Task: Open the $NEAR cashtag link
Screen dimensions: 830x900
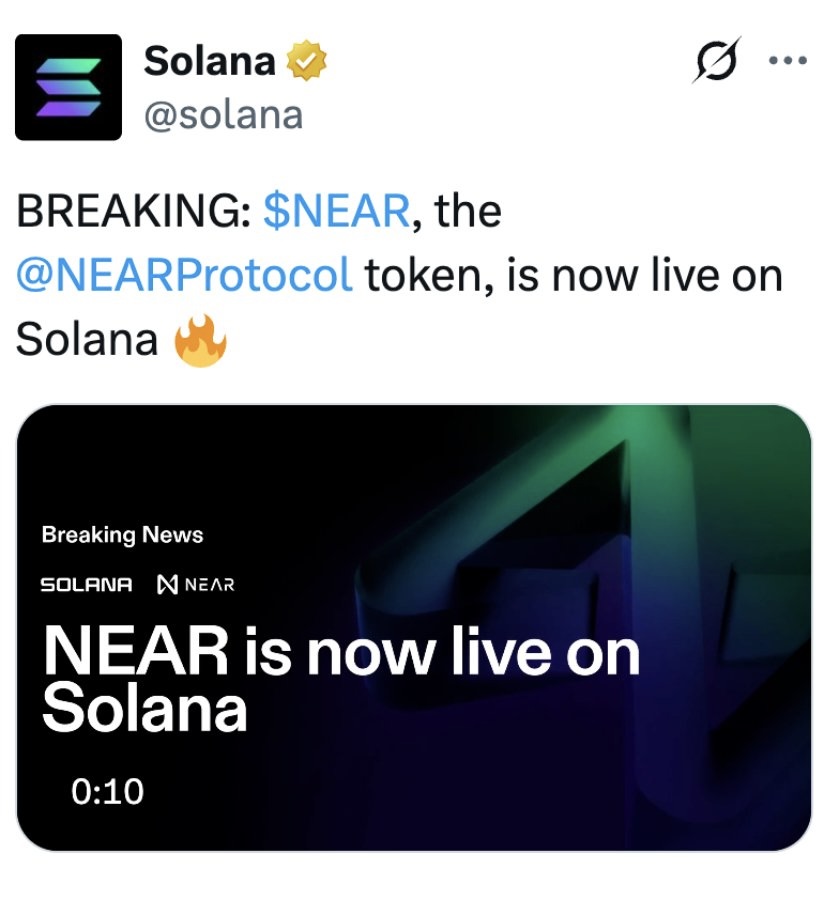Action: tap(336, 212)
